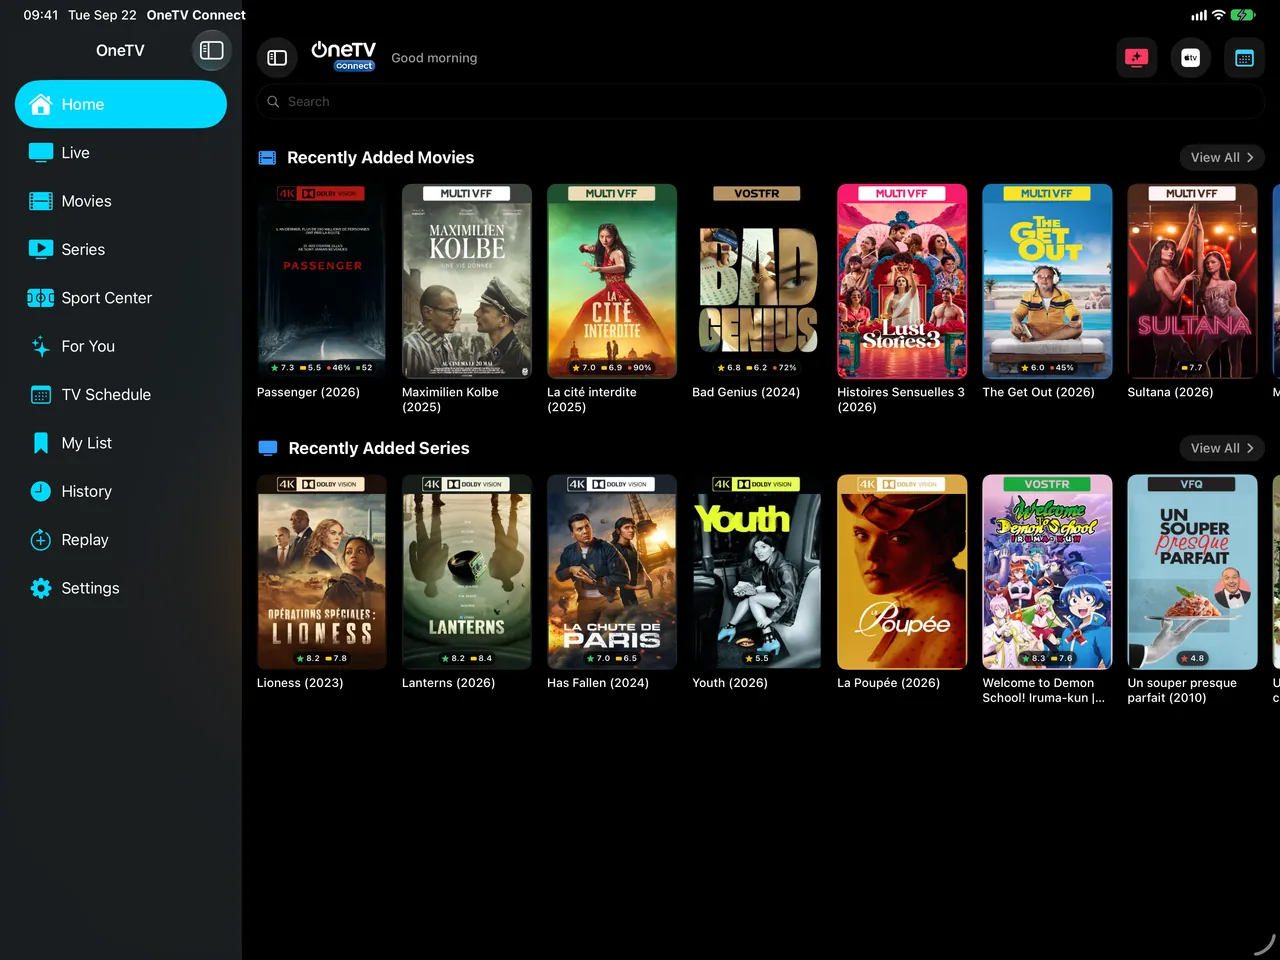Click the My List bookmark icon
This screenshot has width=1280, height=960.
(x=41, y=443)
